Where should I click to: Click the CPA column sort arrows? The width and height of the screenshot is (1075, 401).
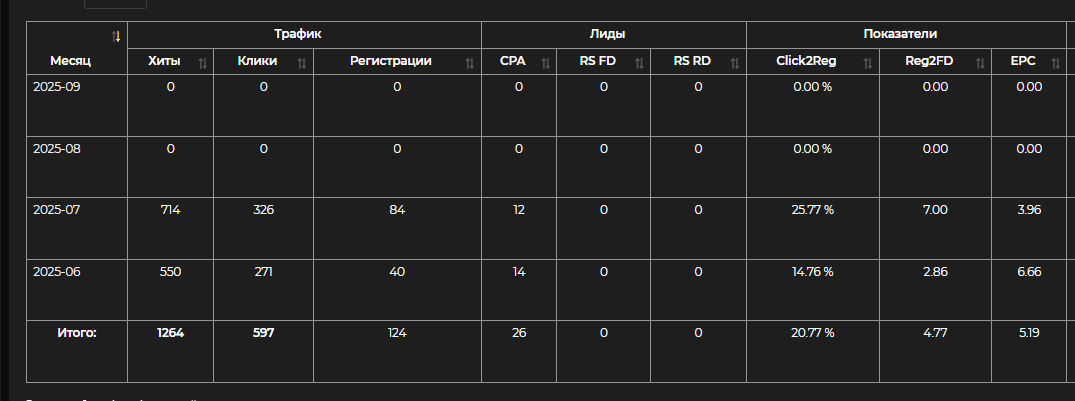(545, 62)
